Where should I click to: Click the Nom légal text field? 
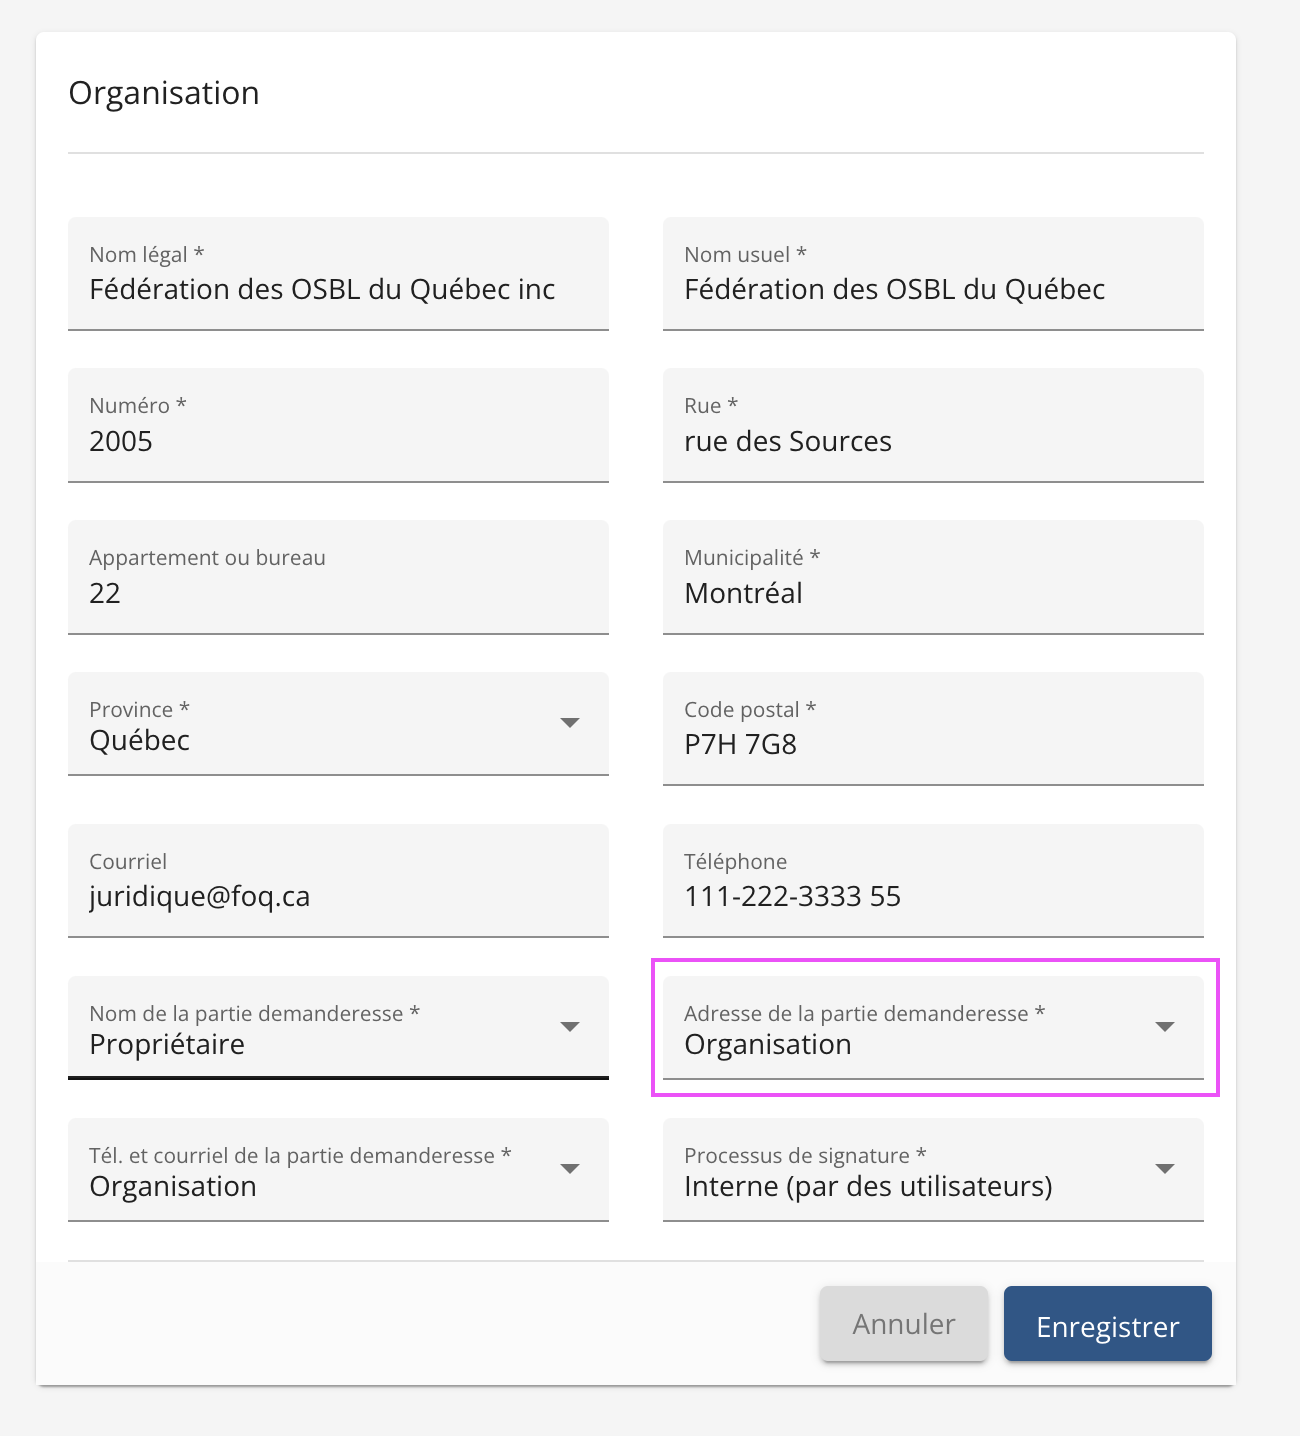coord(337,289)
